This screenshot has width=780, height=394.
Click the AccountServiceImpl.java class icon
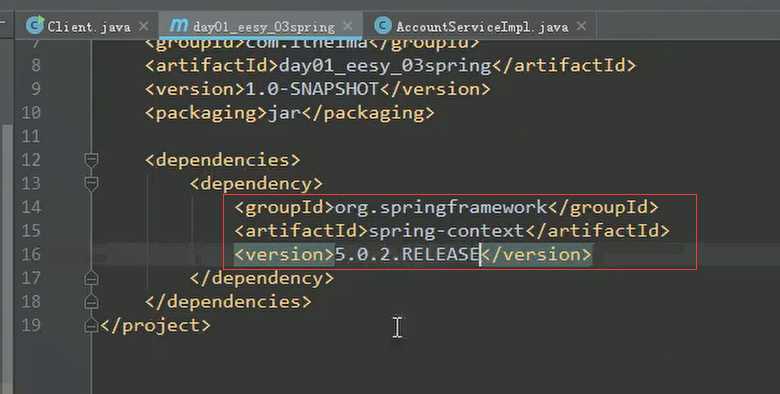pos(383,25)
